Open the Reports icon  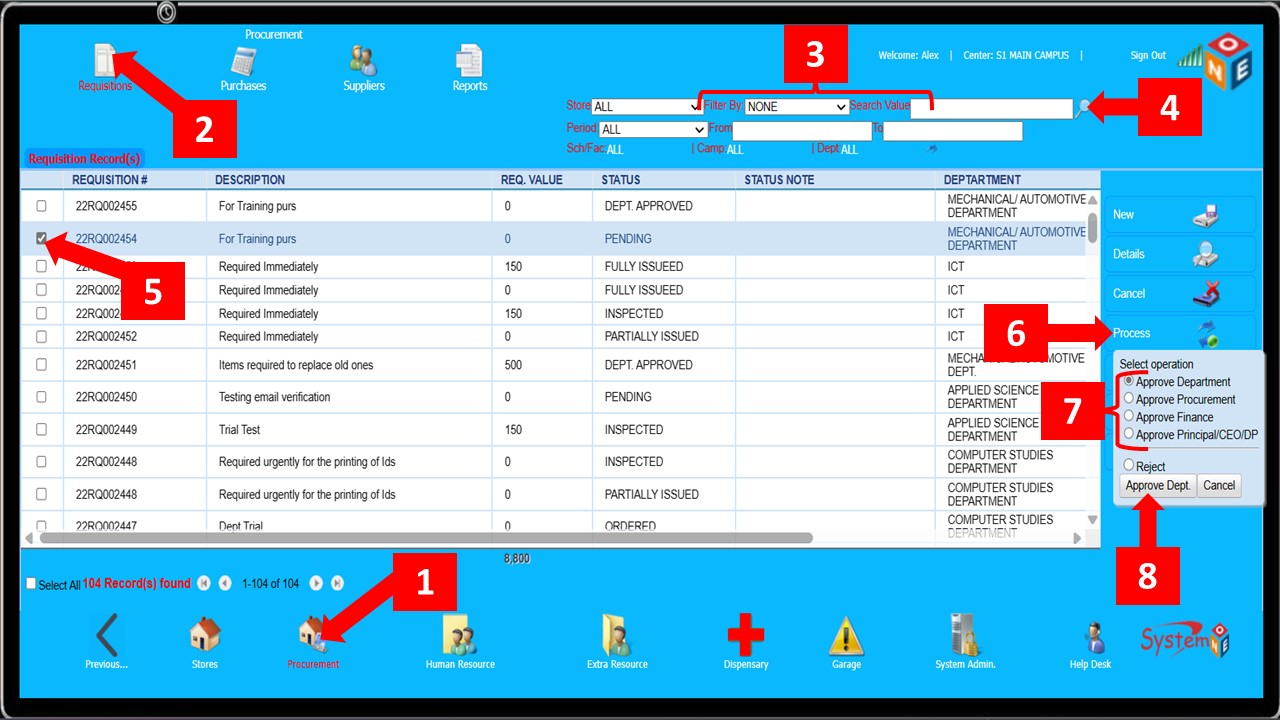469,62
